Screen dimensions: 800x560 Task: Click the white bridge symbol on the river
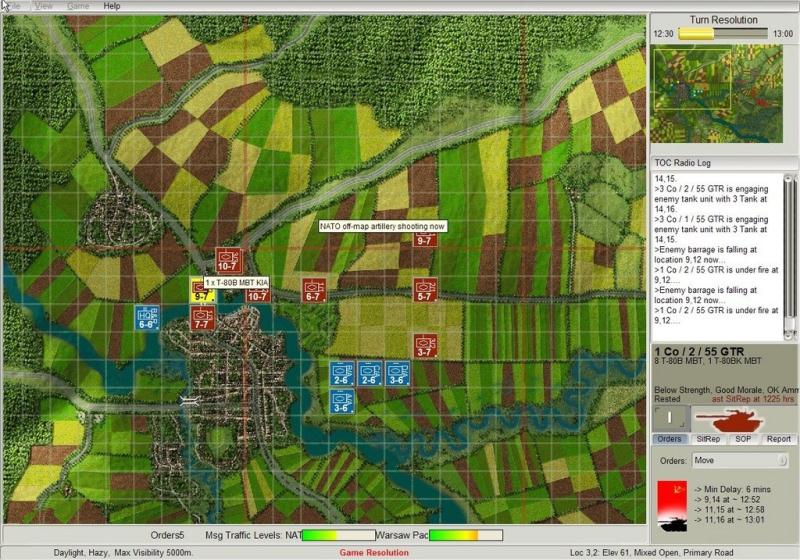[x=189, y=399]
